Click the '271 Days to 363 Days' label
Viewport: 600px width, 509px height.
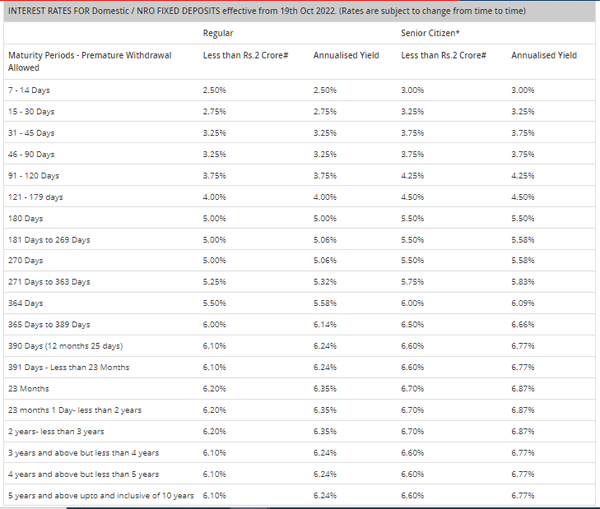pyautogui.click(x=48, y=282)
